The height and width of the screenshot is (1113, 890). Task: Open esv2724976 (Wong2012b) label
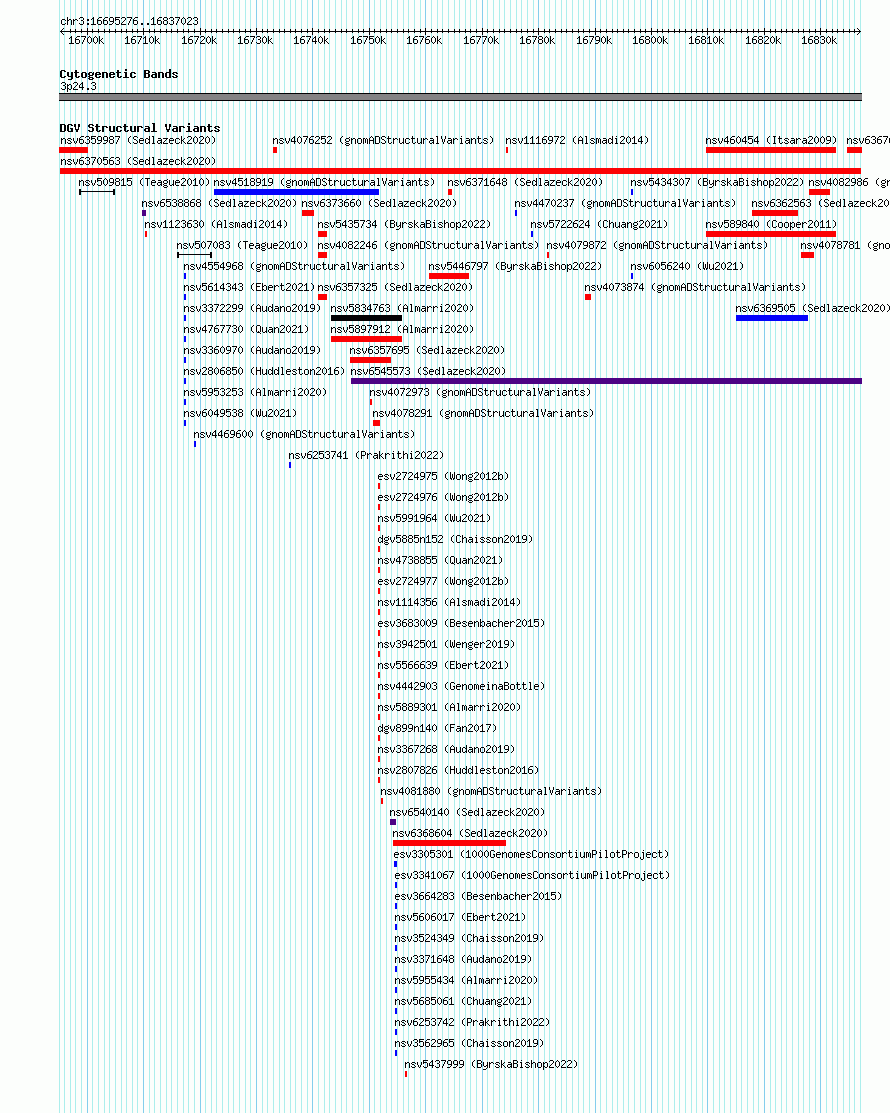(444, 497)
